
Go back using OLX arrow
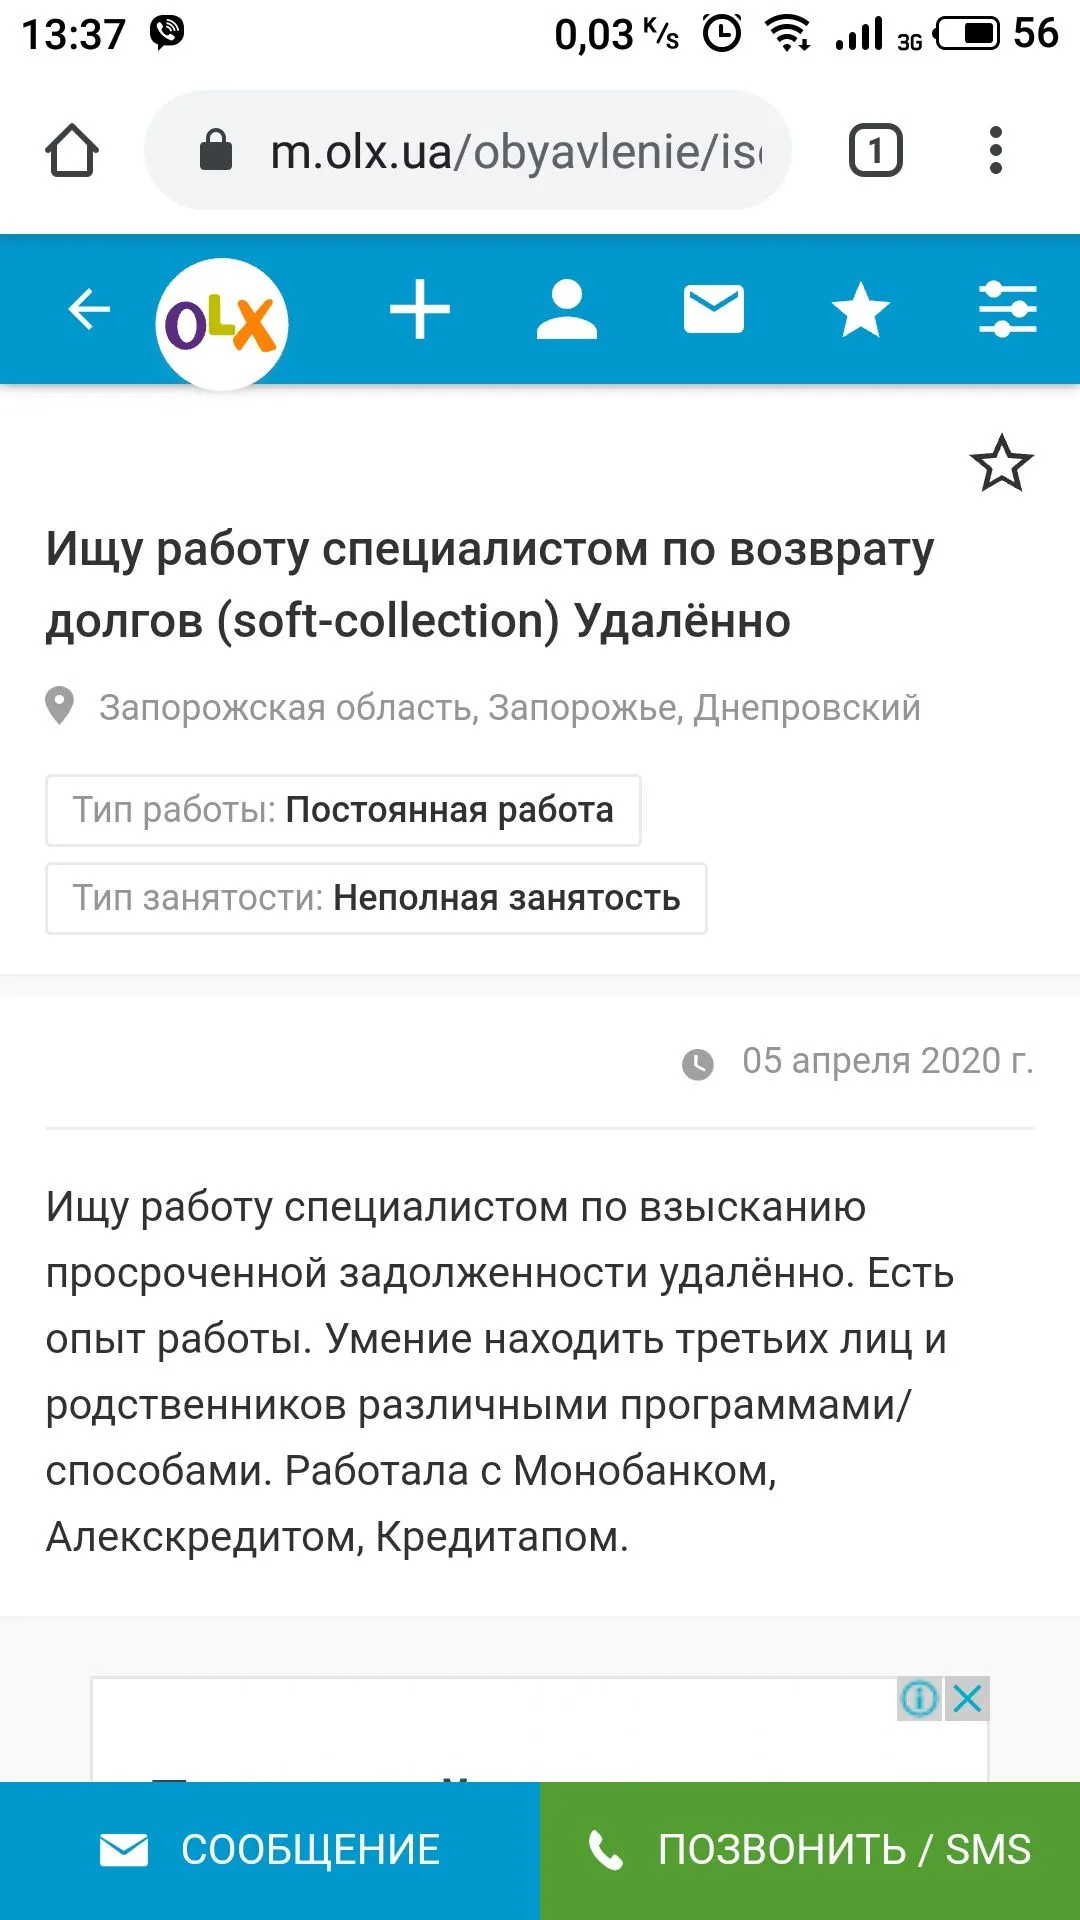(88, 309)
